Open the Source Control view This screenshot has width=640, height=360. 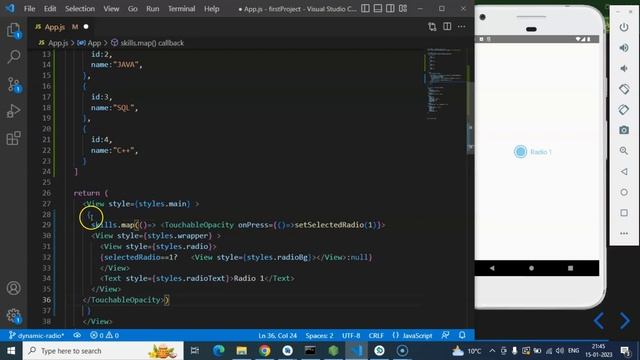tap(13, 84)
